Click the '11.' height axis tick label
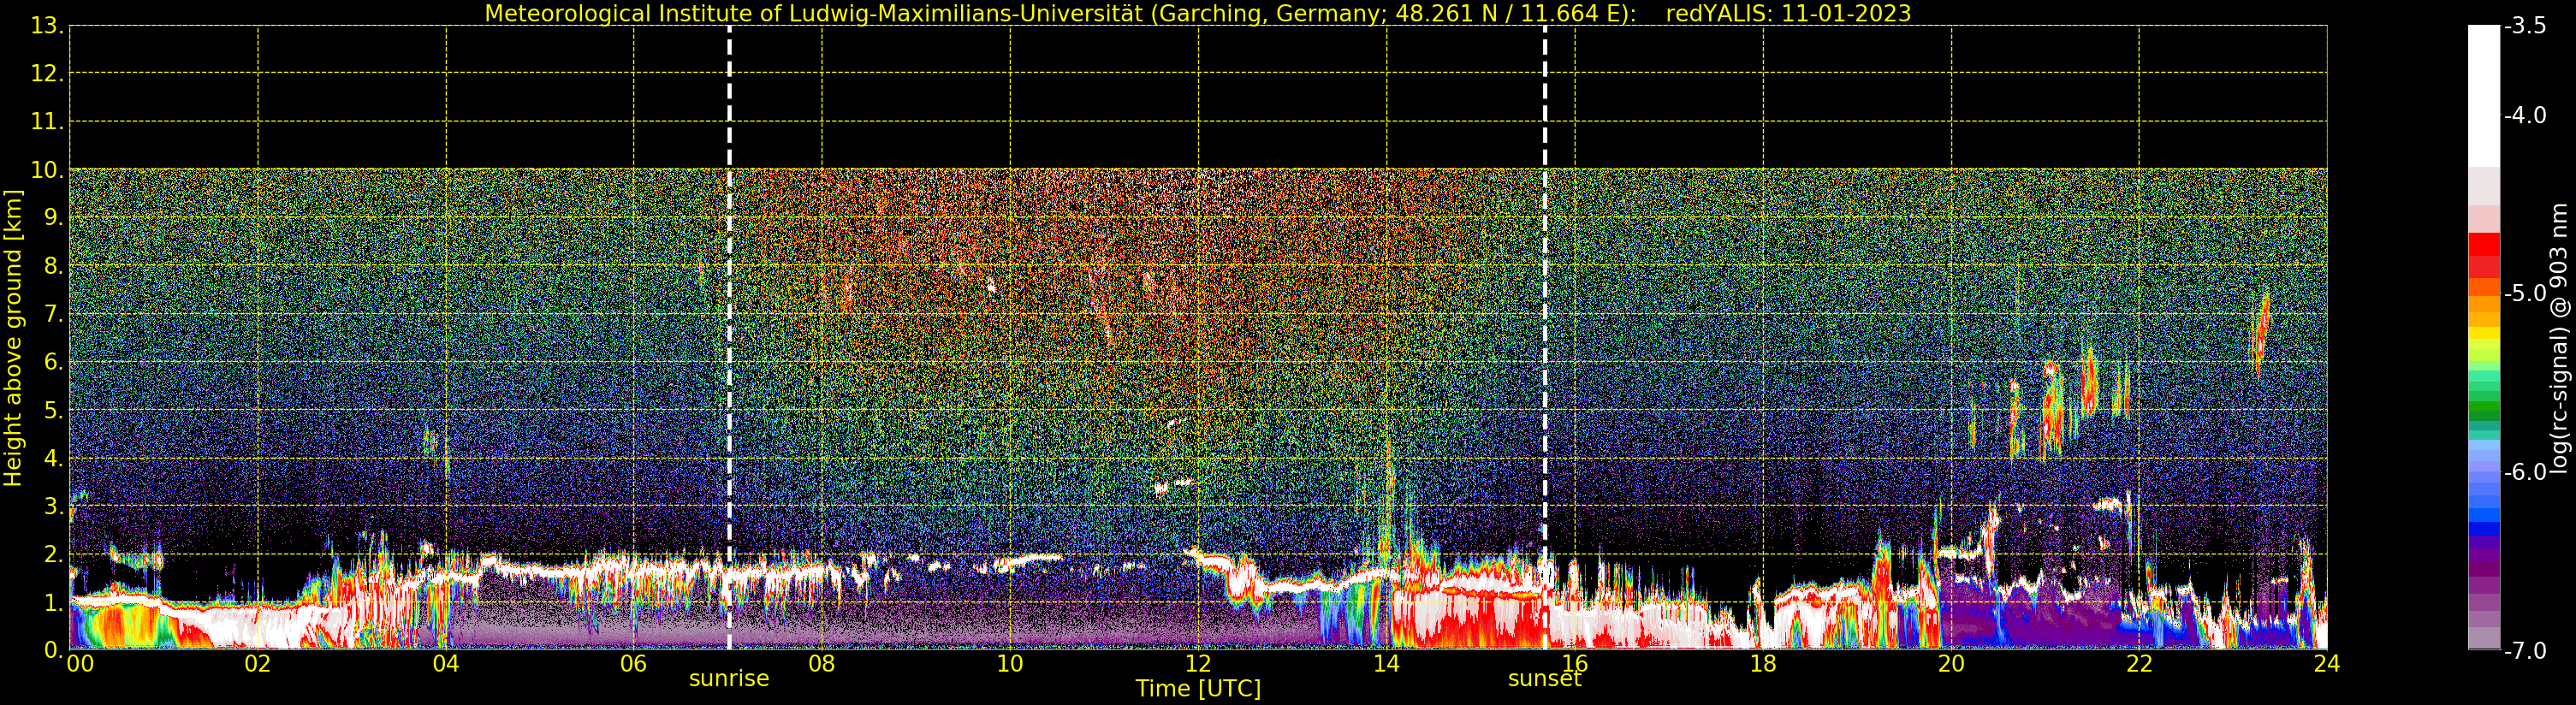The image size is (2576, 705). tap(47, 122)
